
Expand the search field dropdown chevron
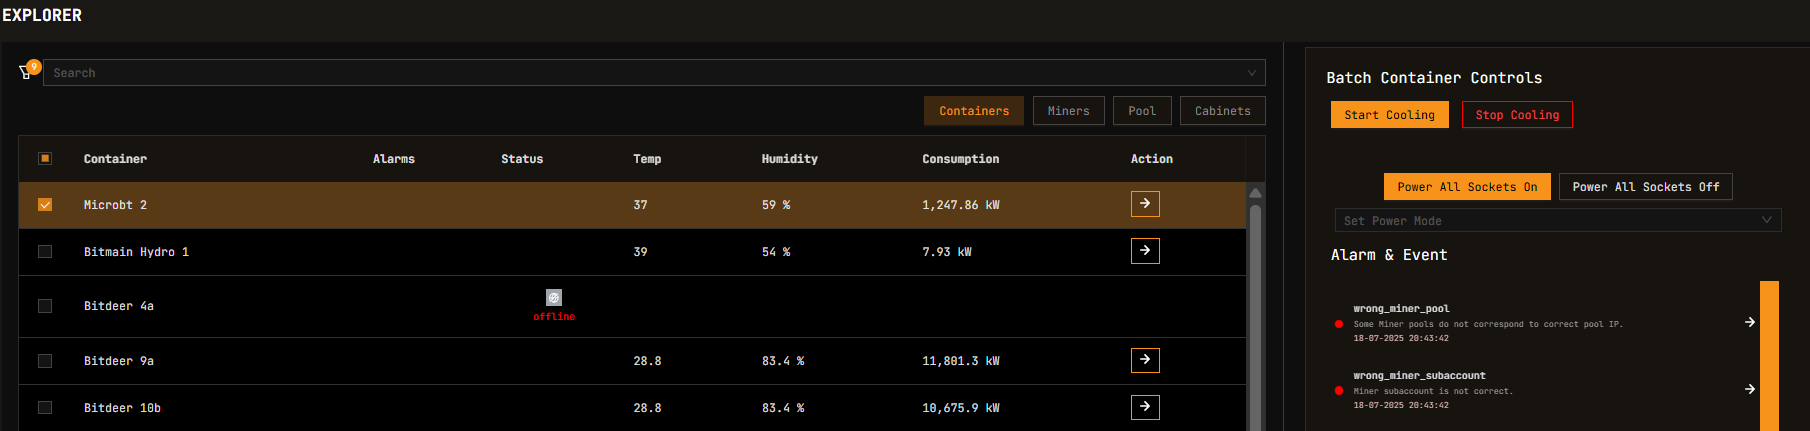point(1251,73)
